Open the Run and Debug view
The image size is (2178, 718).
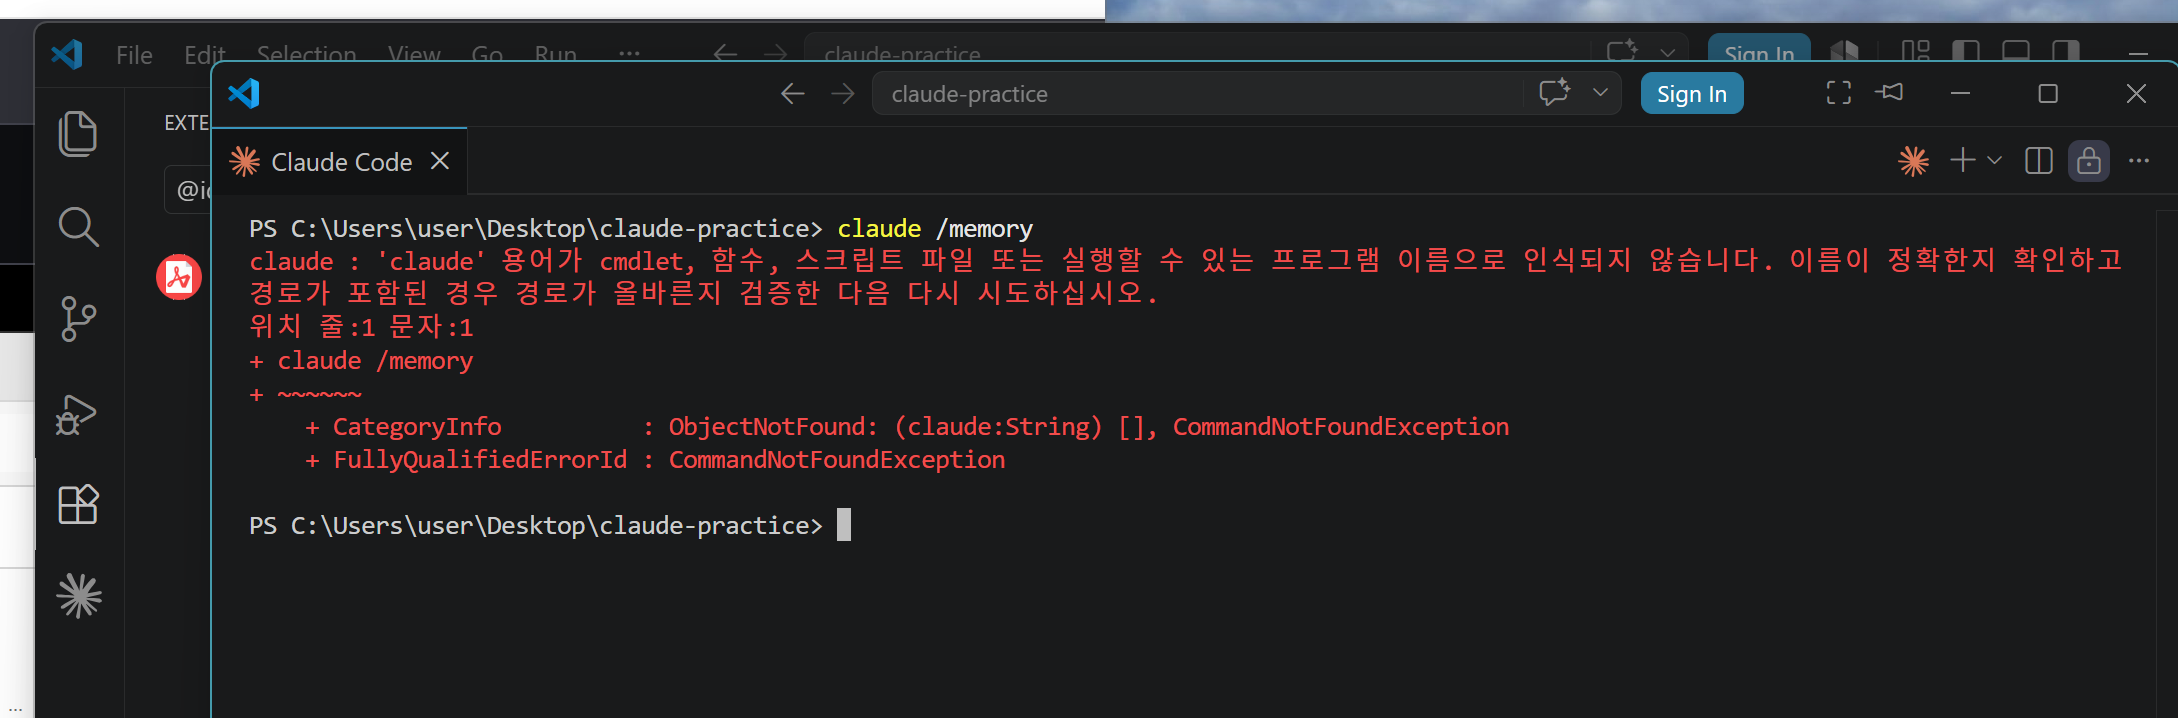[x=77, y=413]
